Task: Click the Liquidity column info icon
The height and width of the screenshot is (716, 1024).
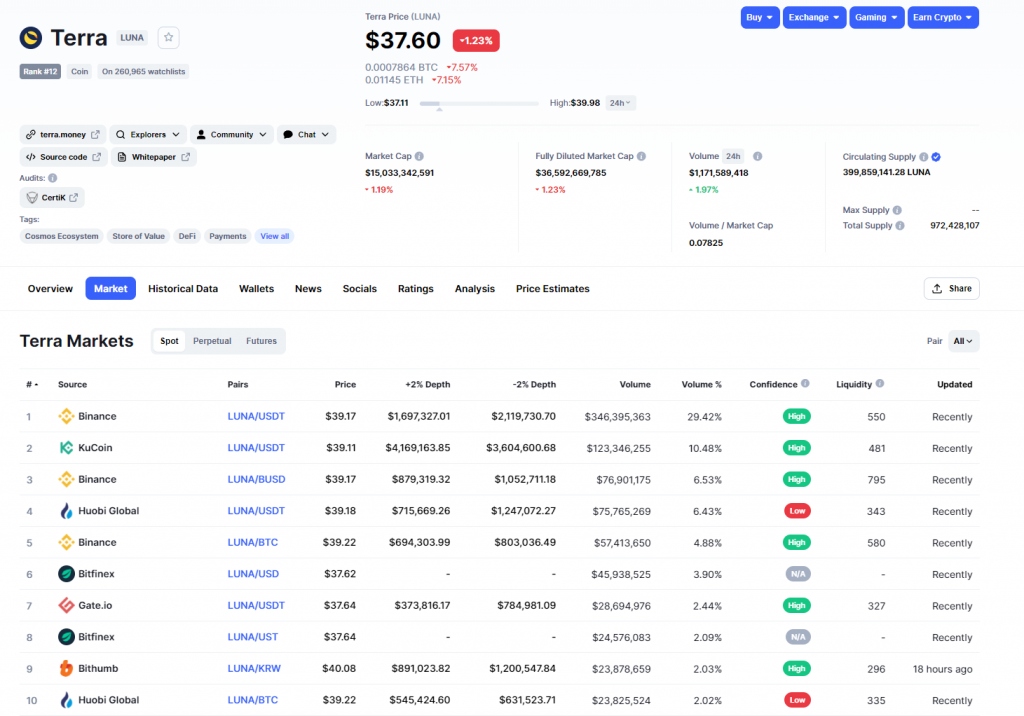Action: 880,384
